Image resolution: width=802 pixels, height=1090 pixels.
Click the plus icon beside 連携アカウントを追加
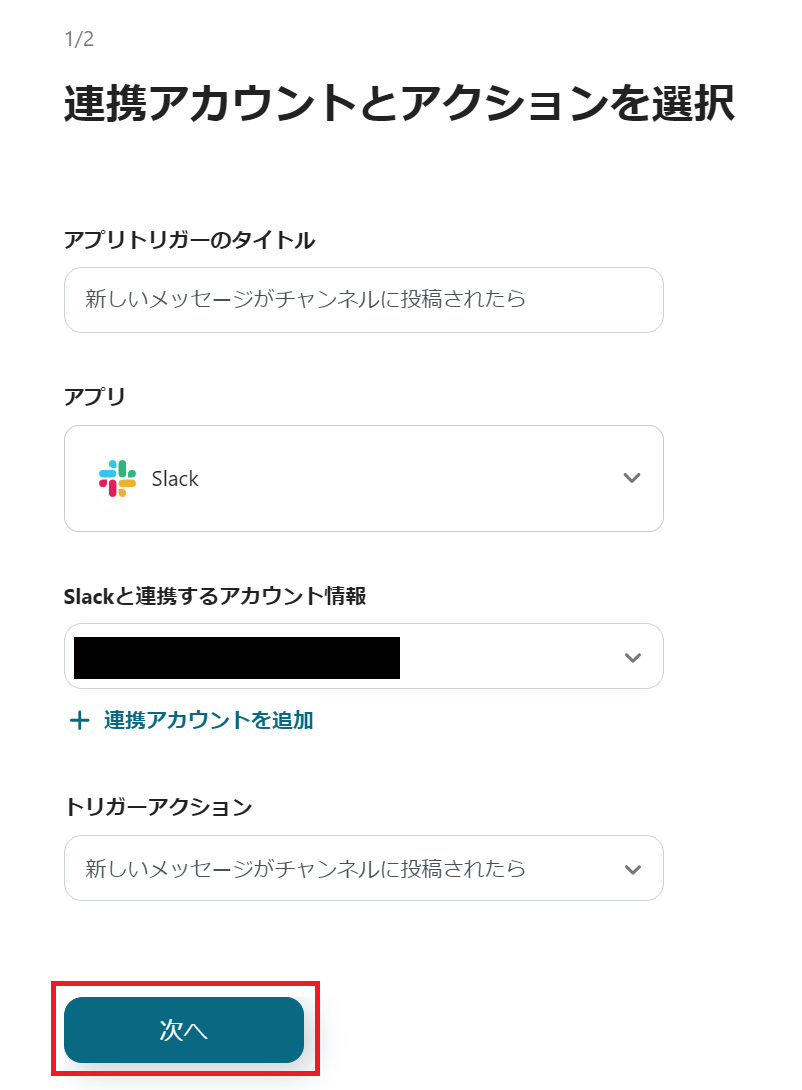click(x=81, y=720)
